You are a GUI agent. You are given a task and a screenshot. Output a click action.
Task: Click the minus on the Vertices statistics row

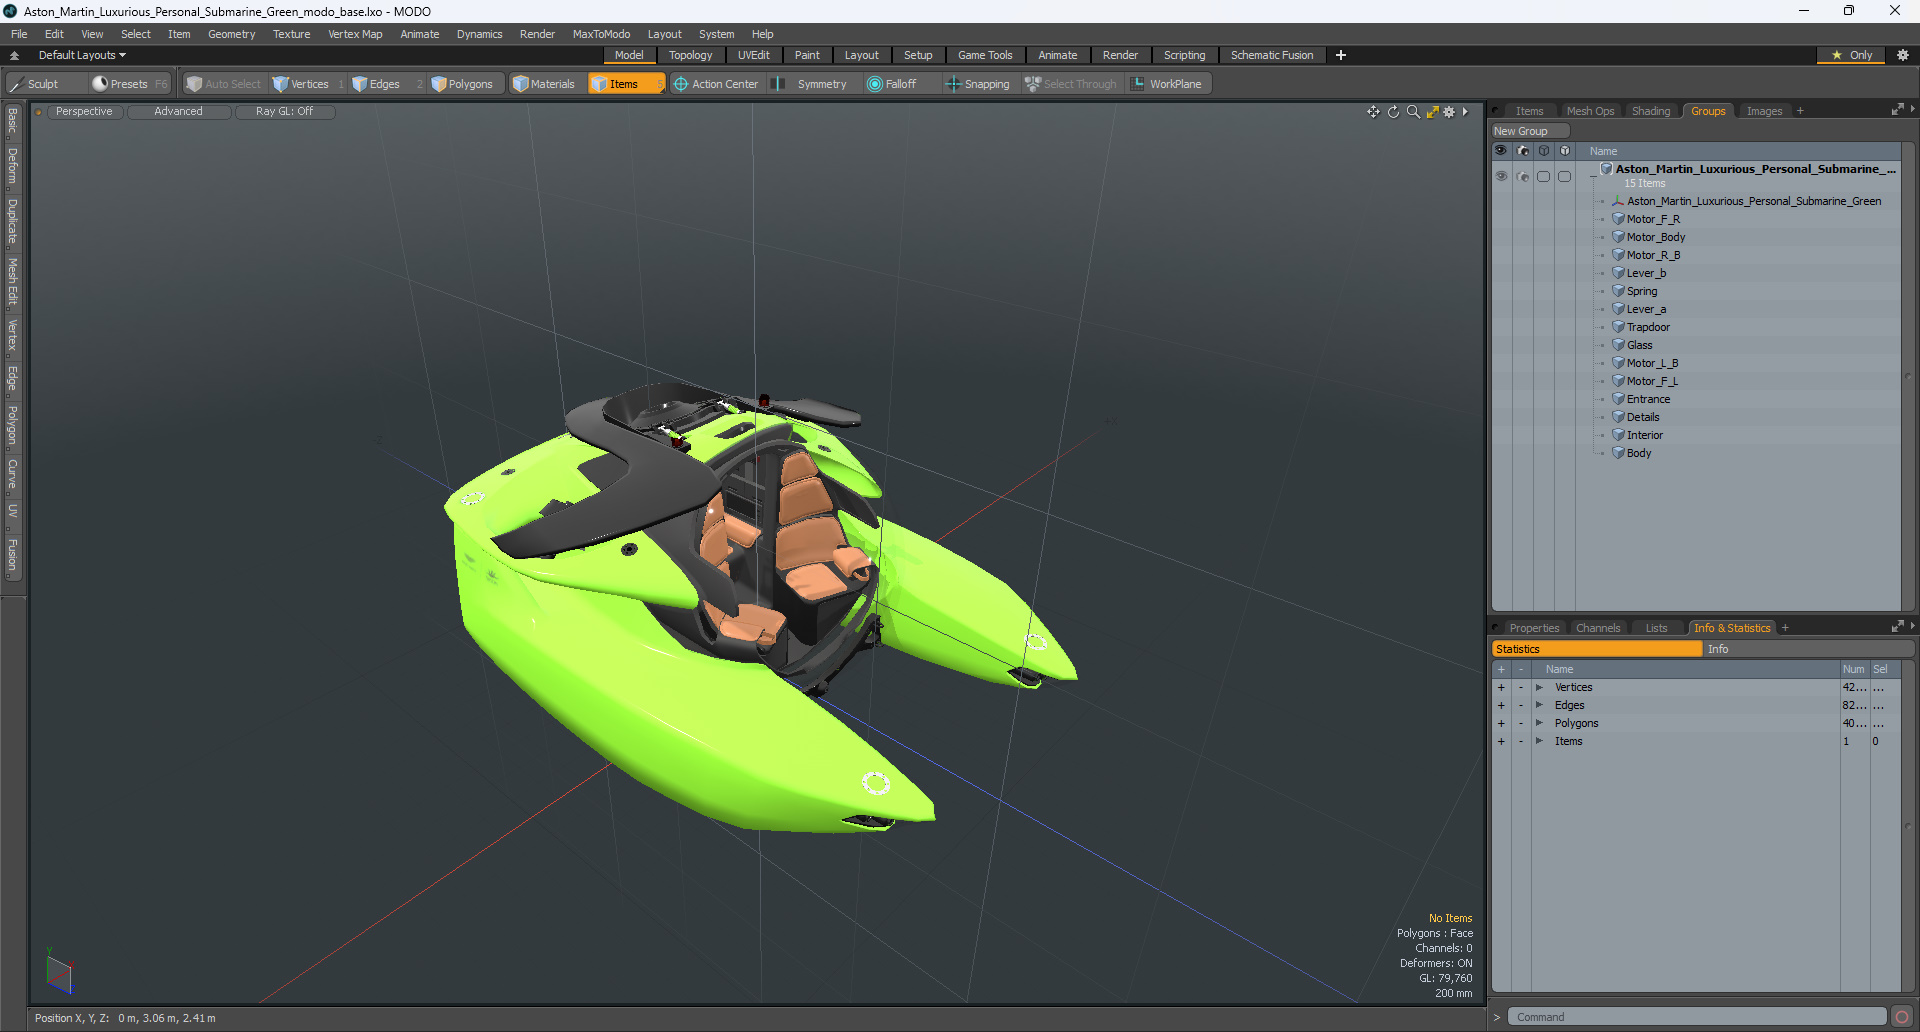(1521, 687)
